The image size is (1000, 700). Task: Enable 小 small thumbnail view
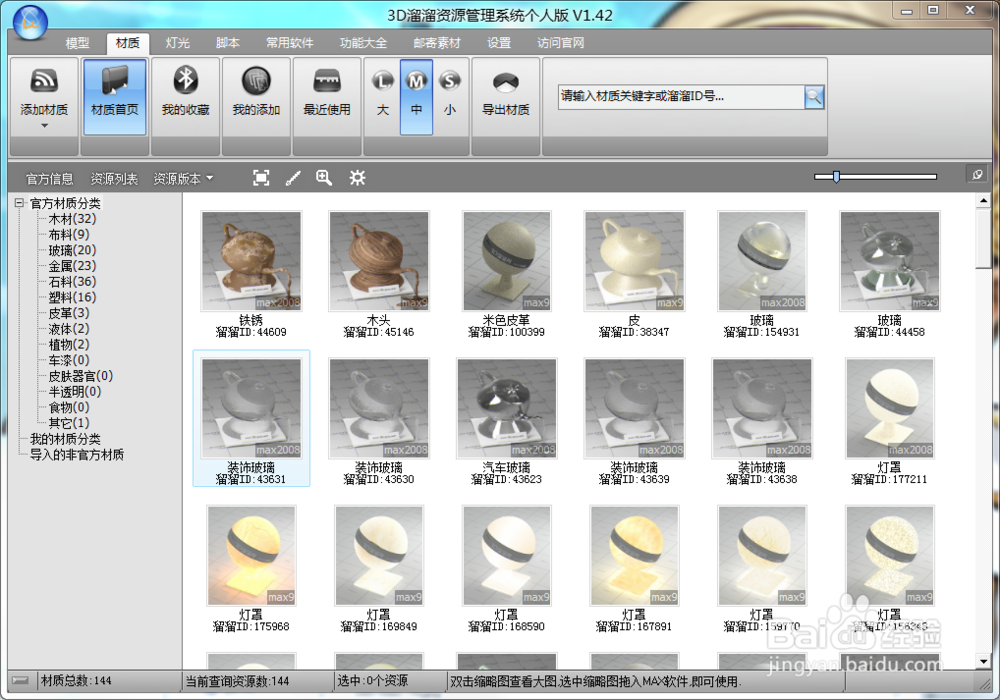[x=449, y=95]
